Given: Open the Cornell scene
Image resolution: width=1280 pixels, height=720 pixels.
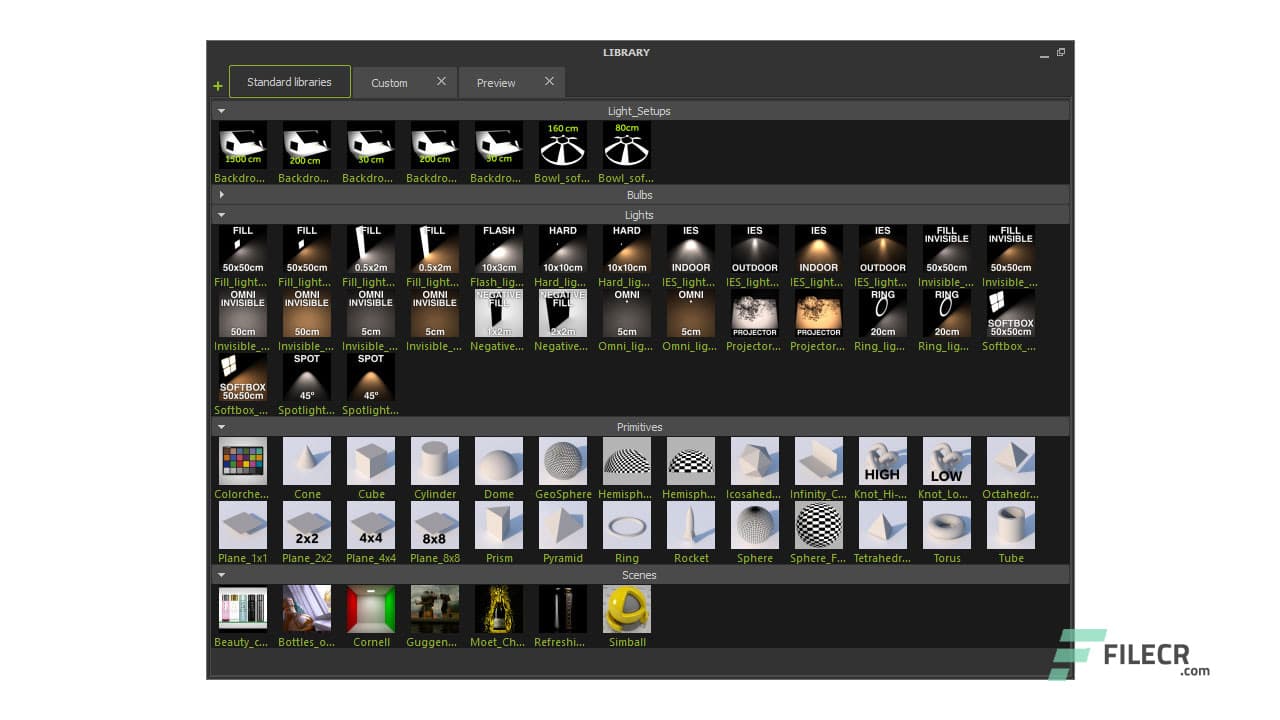Looking at the screenshot, I should (x=370, y=608).
